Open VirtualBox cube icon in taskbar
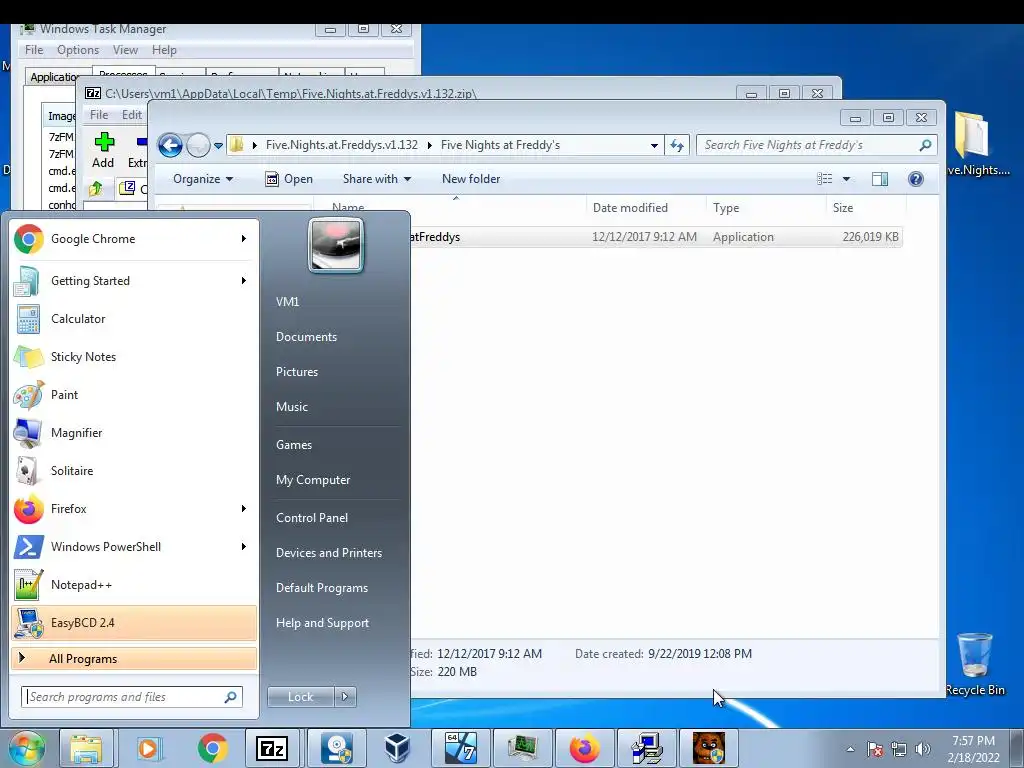The width and height of the screenshot is (1024, 768). [397, 748]
